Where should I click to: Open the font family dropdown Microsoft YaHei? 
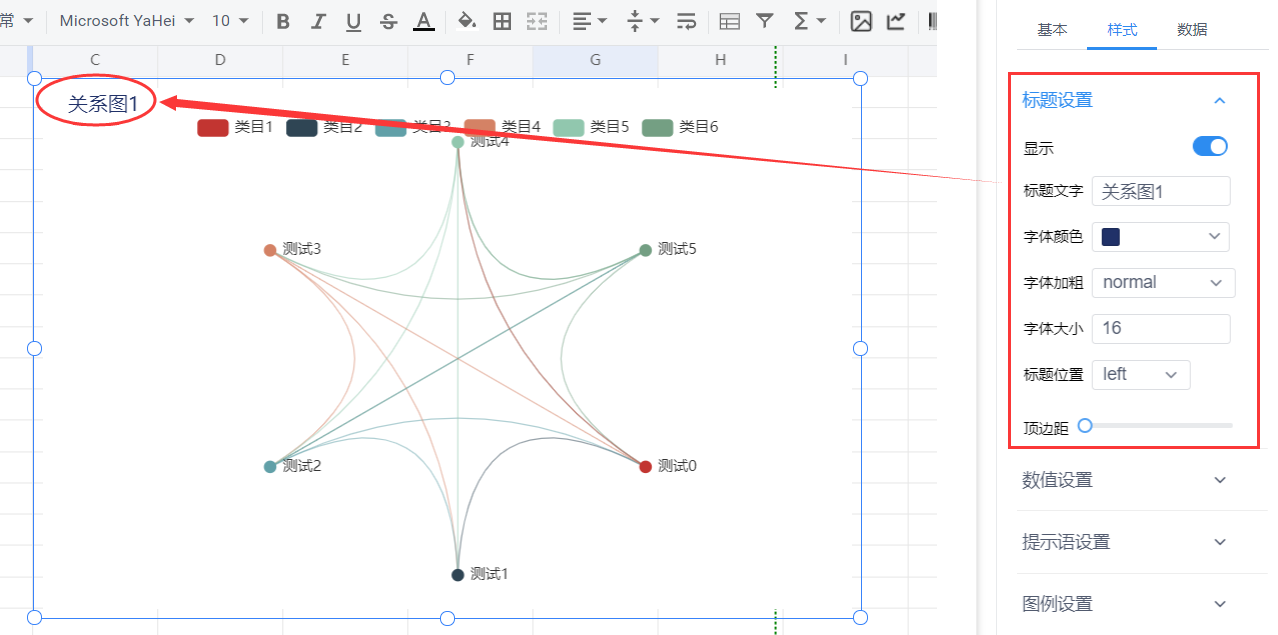(x=127, y=21)
